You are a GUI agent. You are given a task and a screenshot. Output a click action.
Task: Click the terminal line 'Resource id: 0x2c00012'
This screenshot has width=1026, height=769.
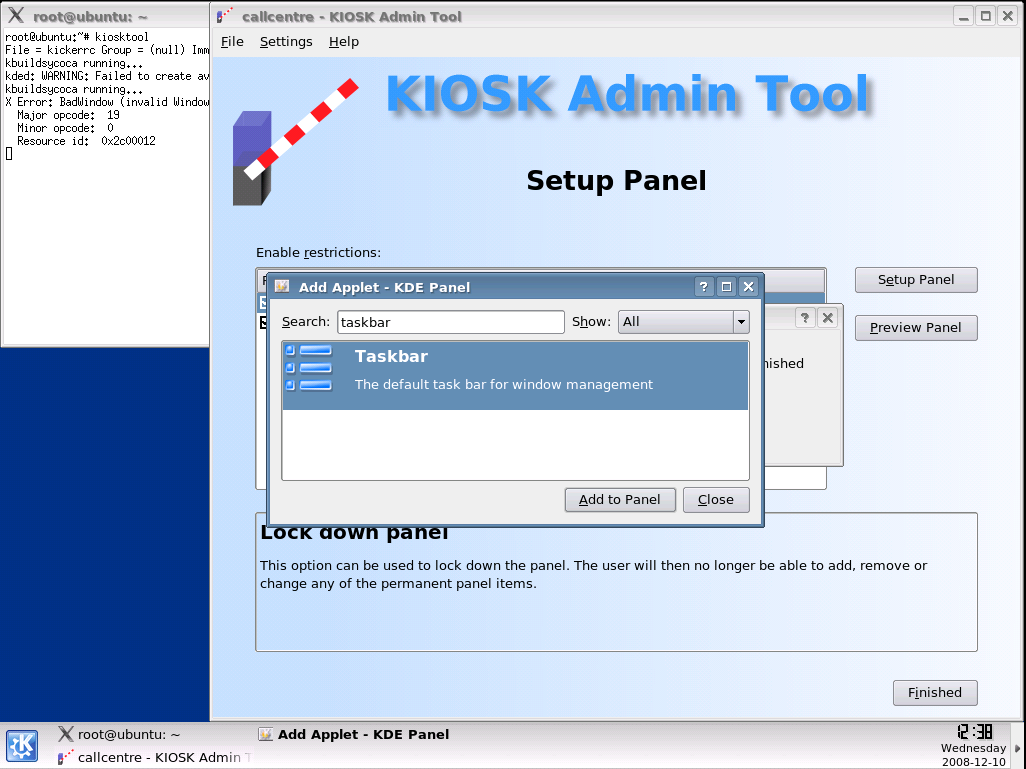[86, 141]
